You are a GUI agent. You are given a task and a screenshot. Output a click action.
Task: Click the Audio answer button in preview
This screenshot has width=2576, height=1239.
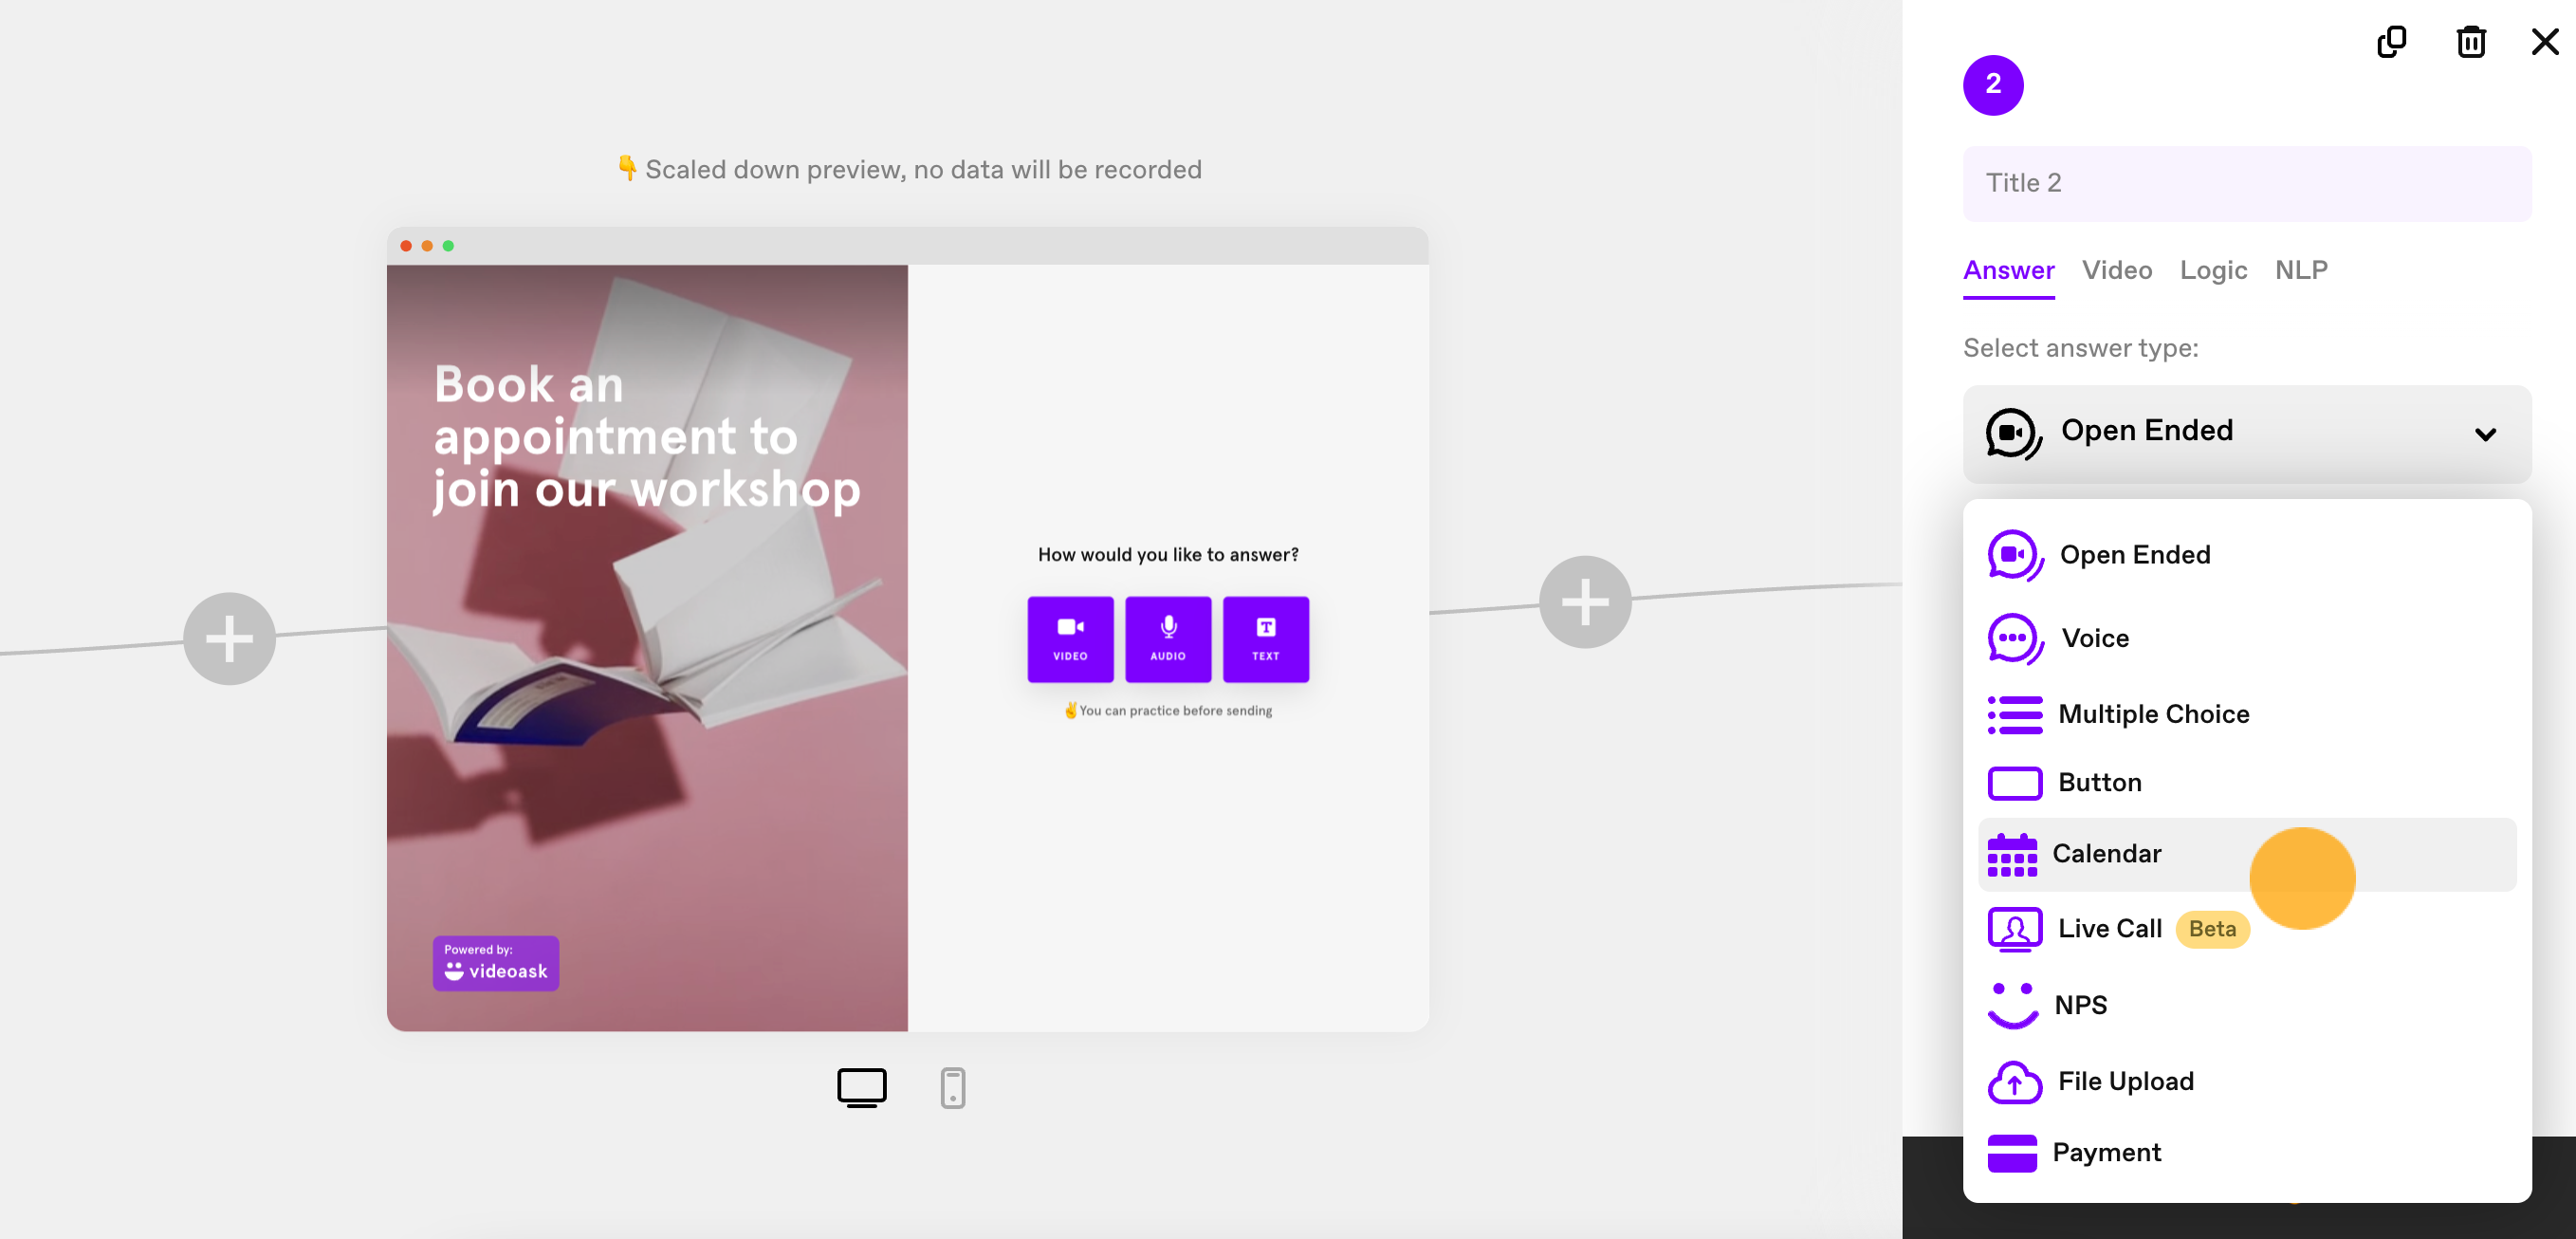pos(1167,639)
